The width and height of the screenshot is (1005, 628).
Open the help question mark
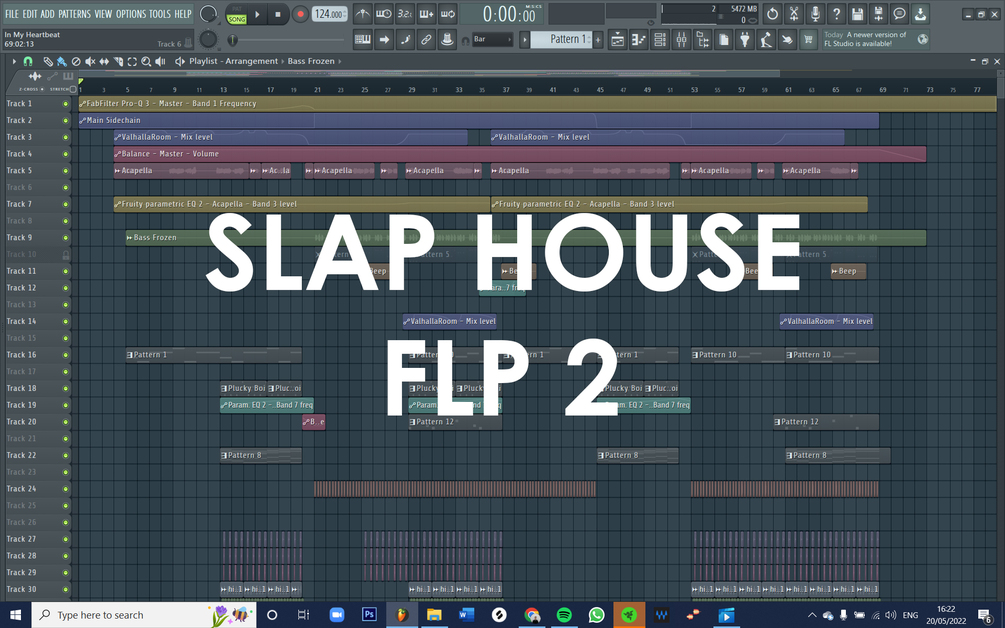click(x=836, y=13)
